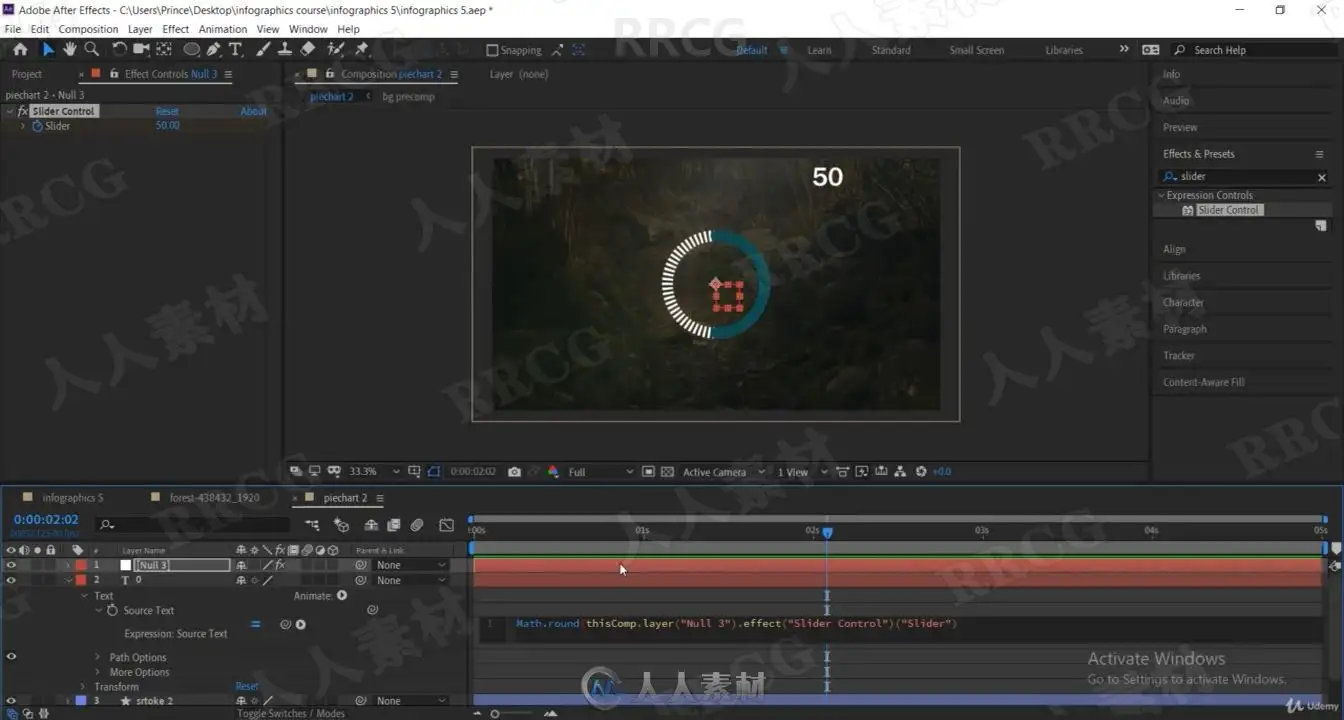Select the Puppet Pin tool

coord(361,49)
